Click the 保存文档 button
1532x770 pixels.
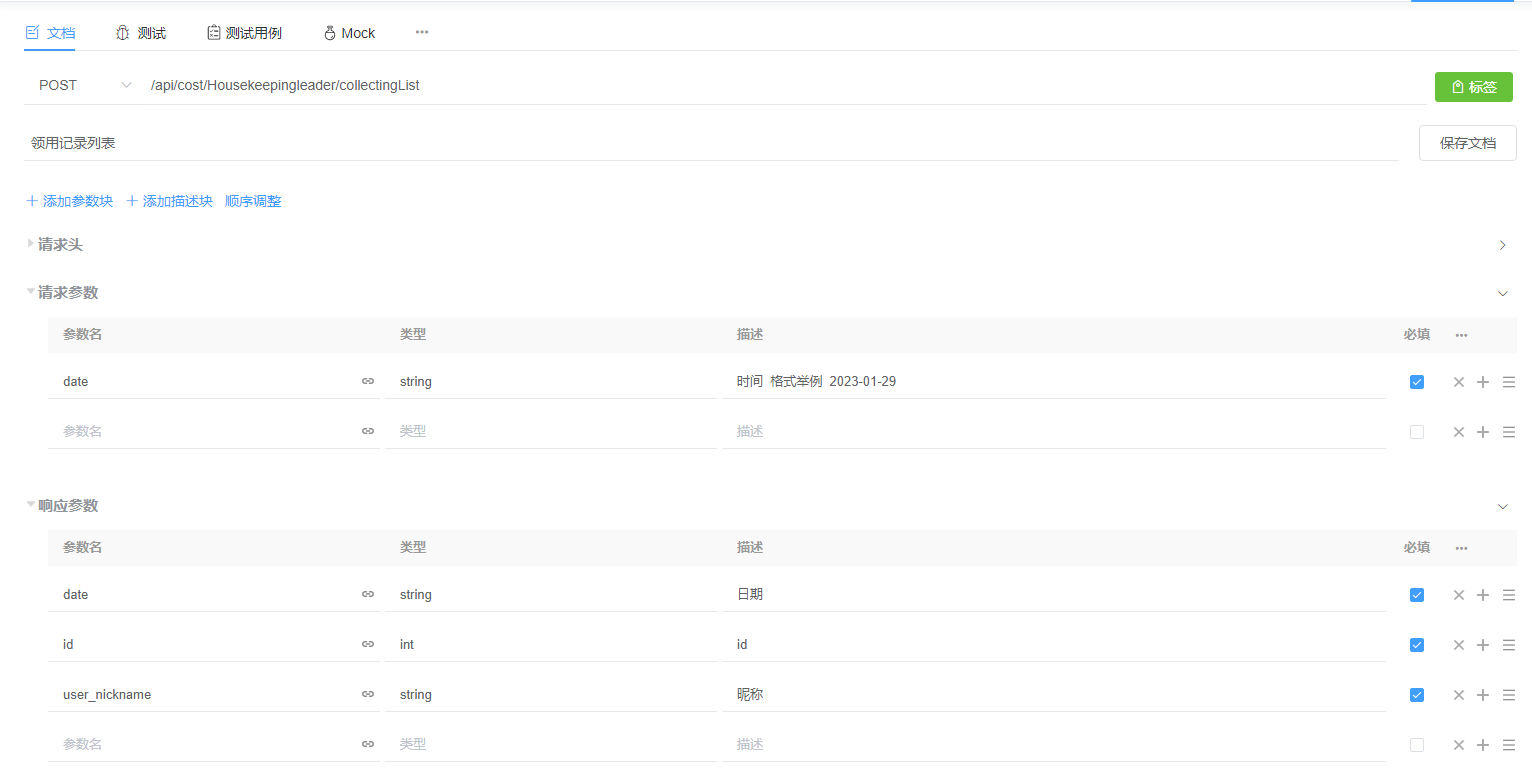click(x=1467, y=143)
